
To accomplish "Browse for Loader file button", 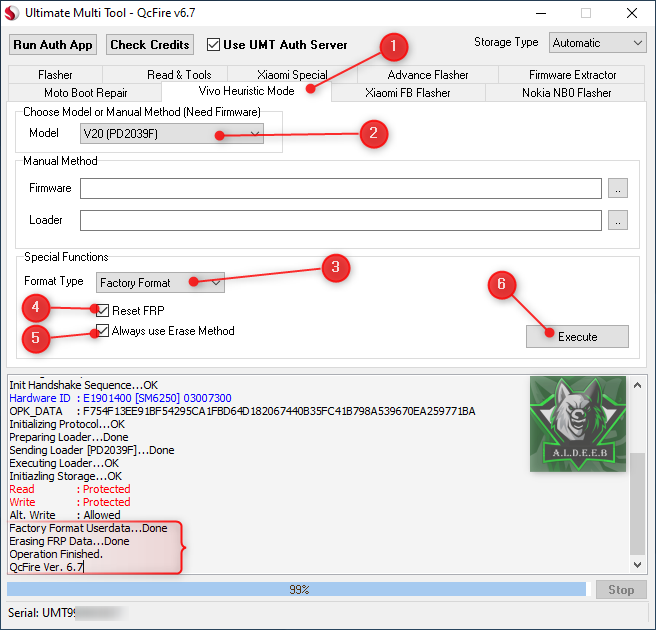I will pos(618,220).
